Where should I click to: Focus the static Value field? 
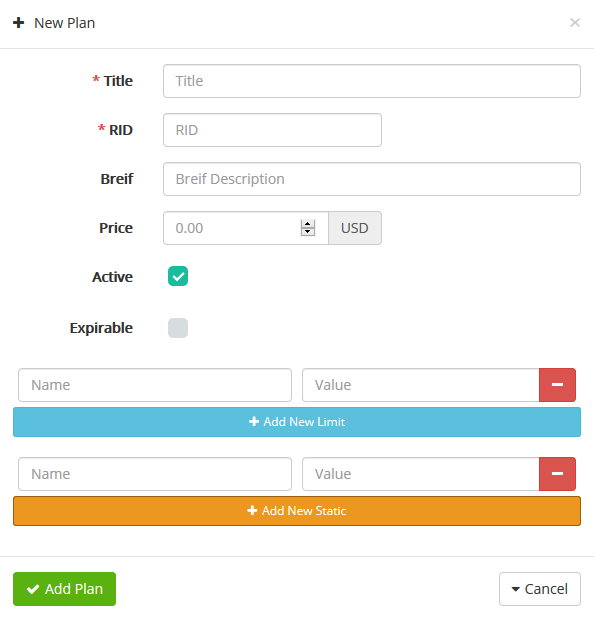coord(421,474)
